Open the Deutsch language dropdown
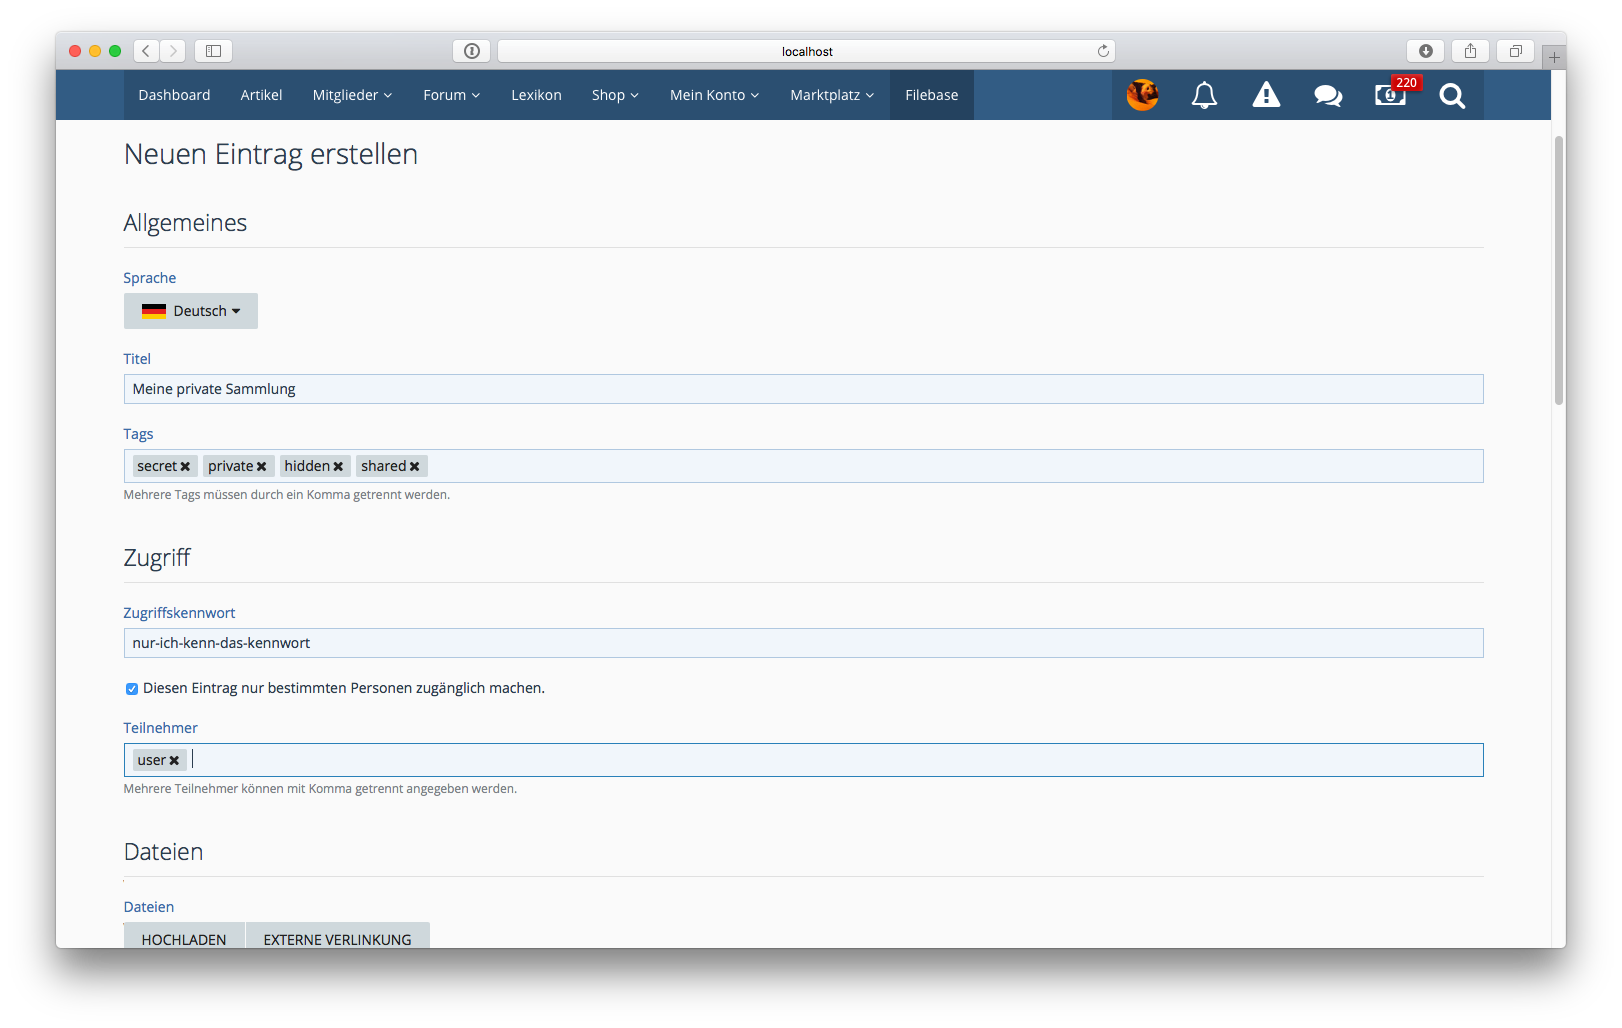The image size is (1622, 1028). (x=191, y=311)
